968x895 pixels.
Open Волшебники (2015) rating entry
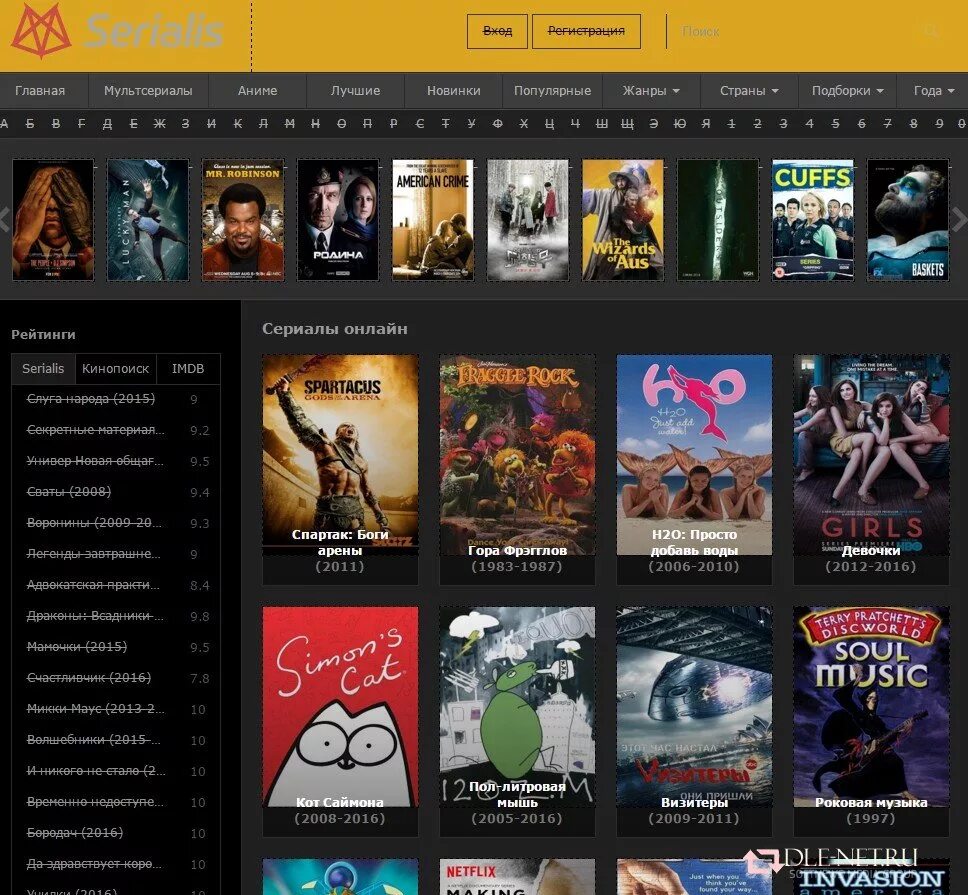(x=94, y=739)
